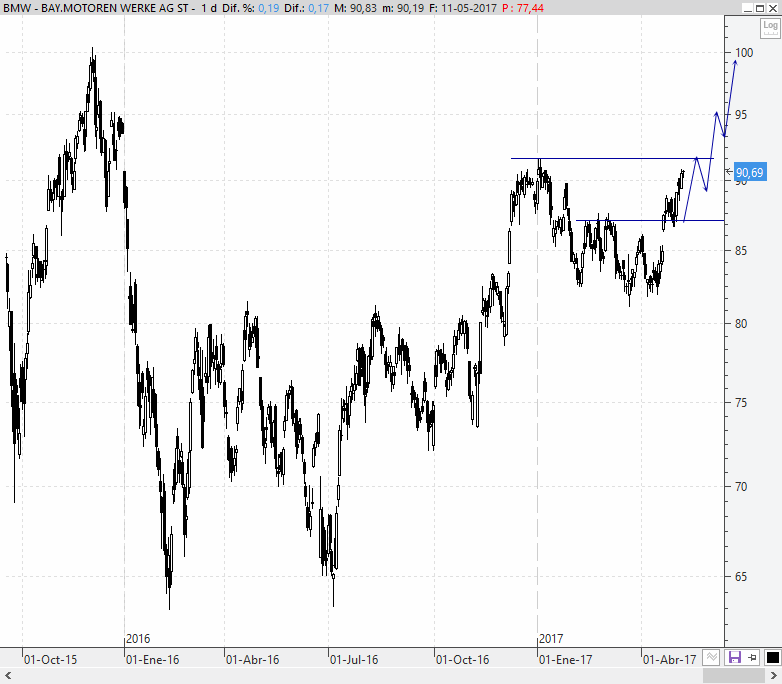Image resolution: width=782 pixels, height=684 pixels.
Task: Click the F: 11-05-2017 date
Action: [x=463, y=8]
